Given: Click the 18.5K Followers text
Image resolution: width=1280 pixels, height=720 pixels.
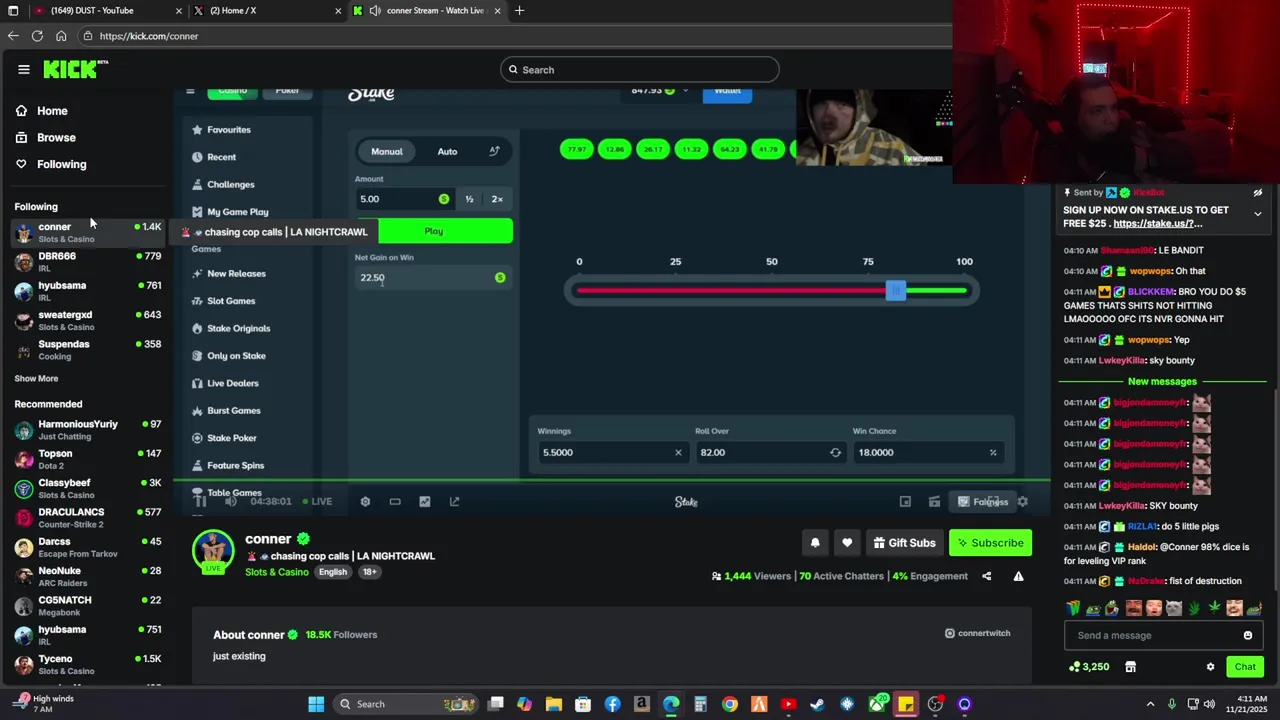Looking at the screenshot, I should pos(341,635).
